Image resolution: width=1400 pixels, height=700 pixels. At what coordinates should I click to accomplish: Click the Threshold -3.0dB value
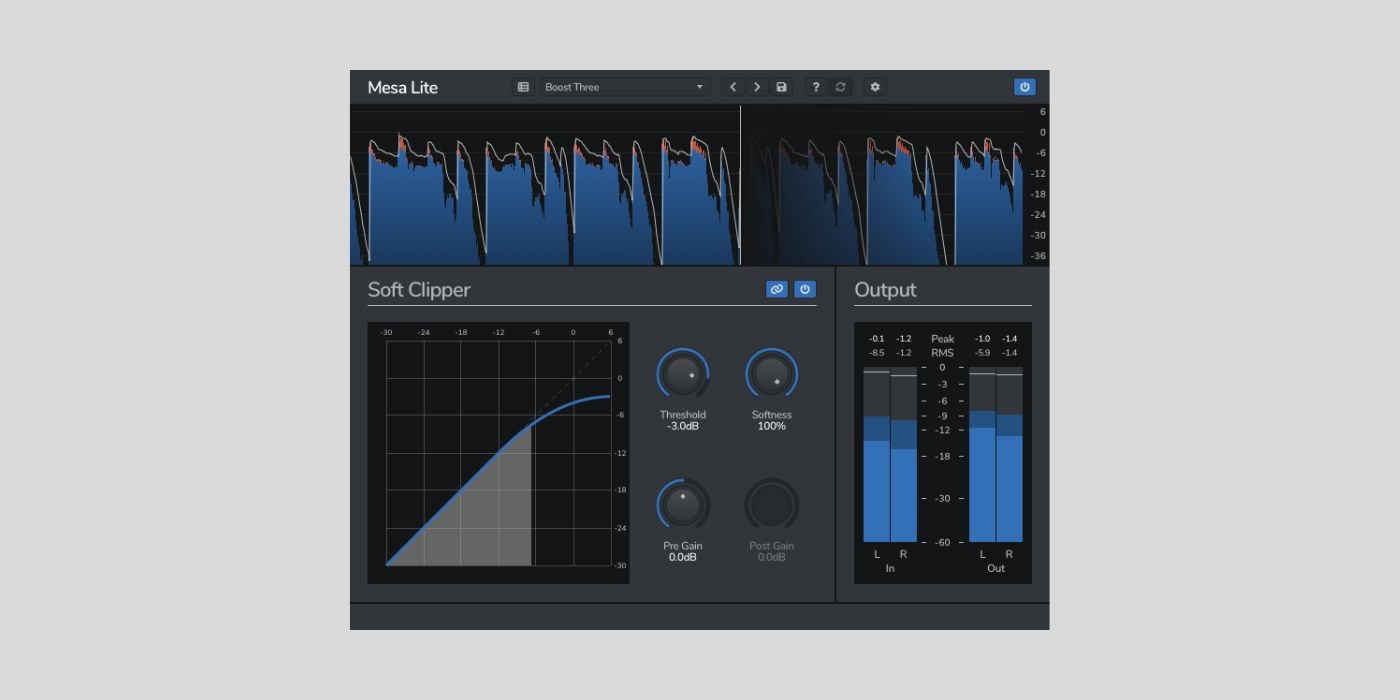point(683,427)
